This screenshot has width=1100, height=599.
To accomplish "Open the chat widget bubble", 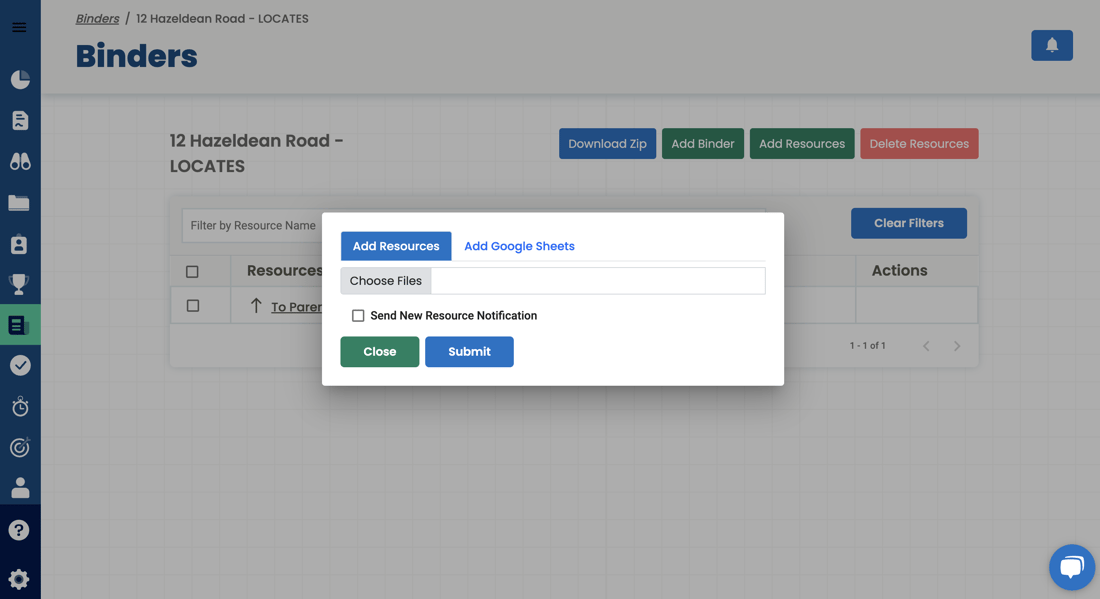I will [x=1071, y=567].
